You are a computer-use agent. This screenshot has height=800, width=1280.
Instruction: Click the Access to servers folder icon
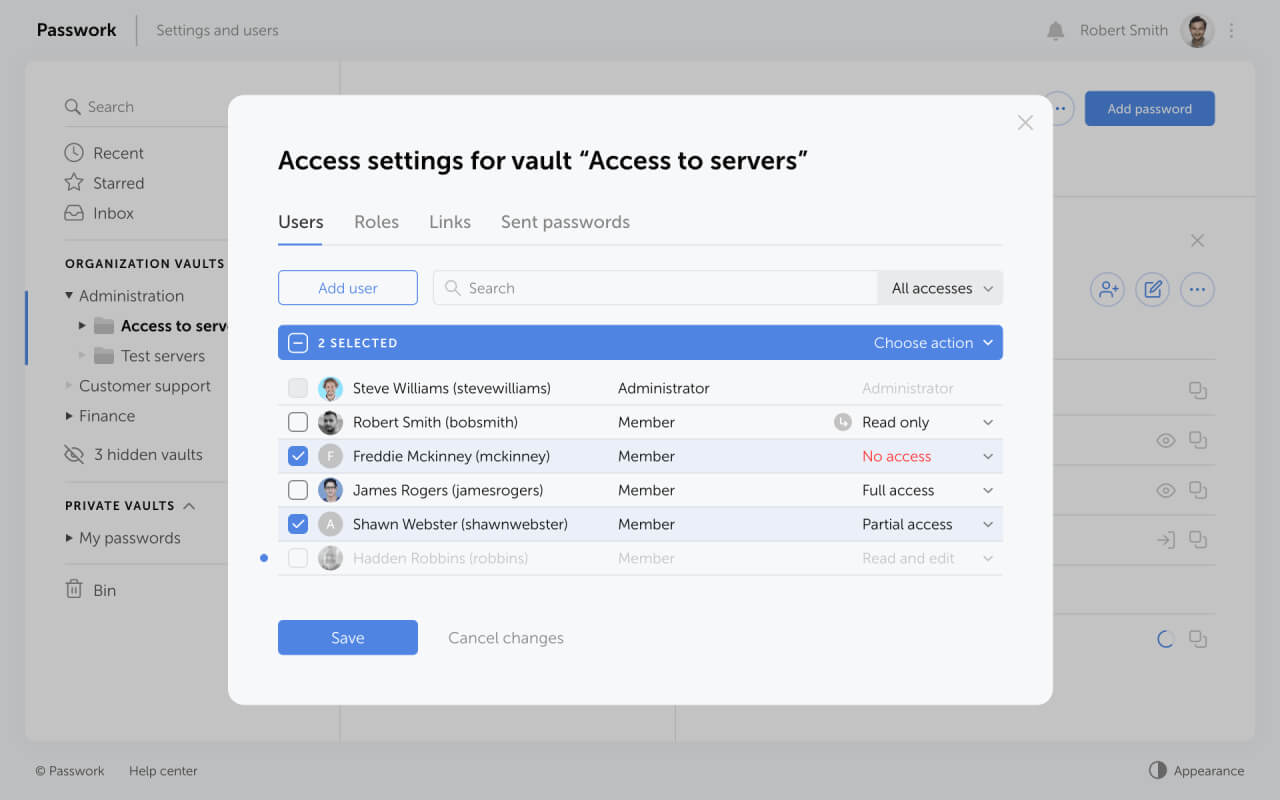[104, 326]
